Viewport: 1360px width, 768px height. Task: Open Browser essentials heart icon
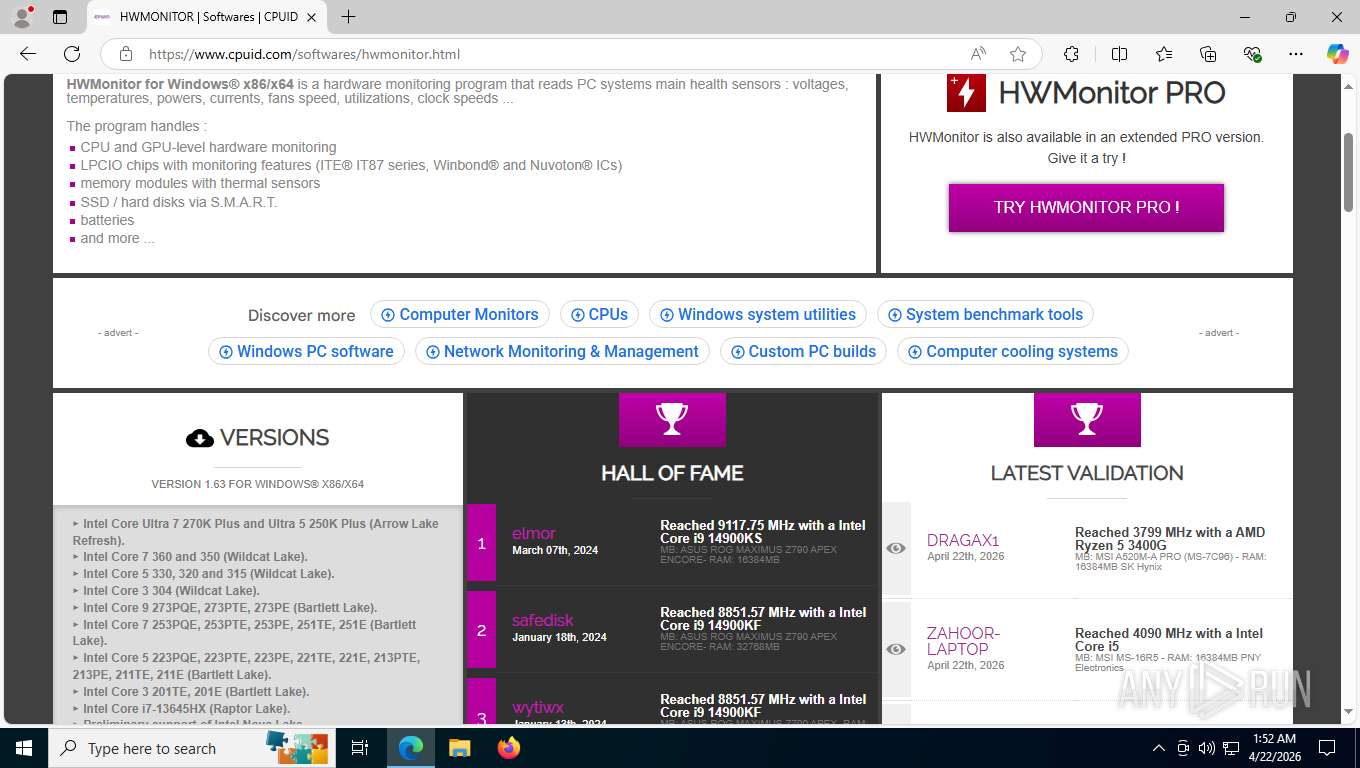pos(1252,54)
